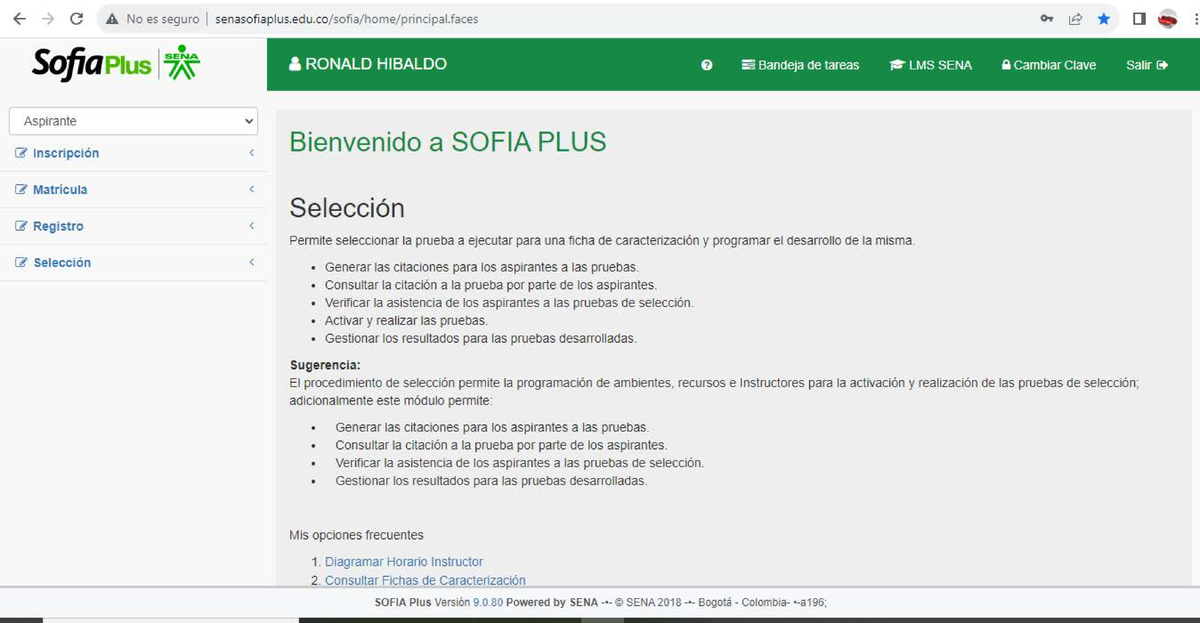Image resolution: width=1200 pixels, height=623 pixels.
Task: Click the Matrícula icon in the sidebar
Action: tap(20, 189)
